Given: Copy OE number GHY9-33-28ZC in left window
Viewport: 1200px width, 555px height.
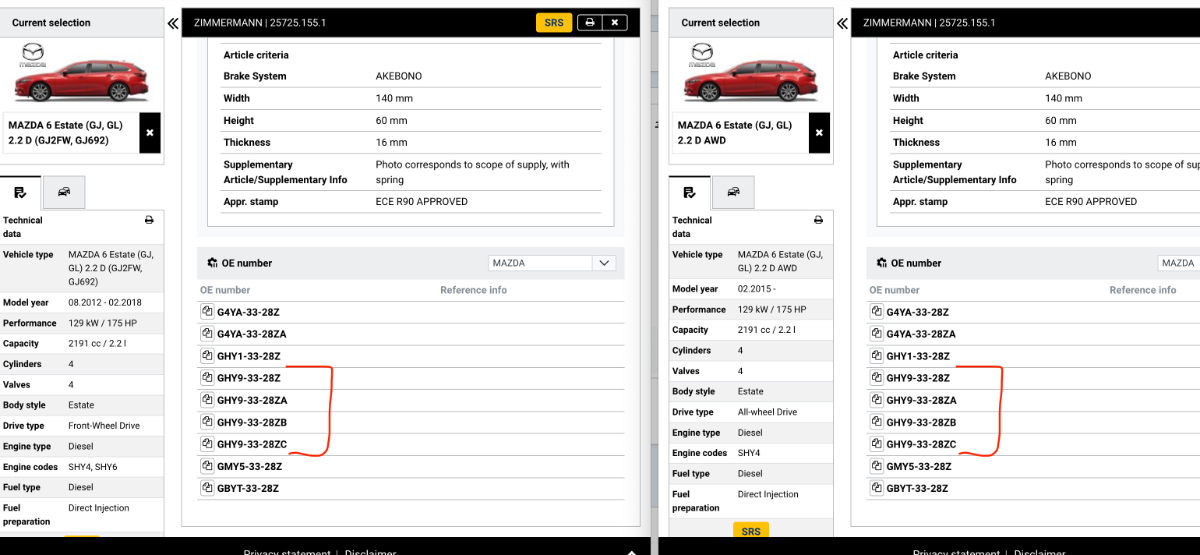Looking at the screenshot, I should click(208, 444).
